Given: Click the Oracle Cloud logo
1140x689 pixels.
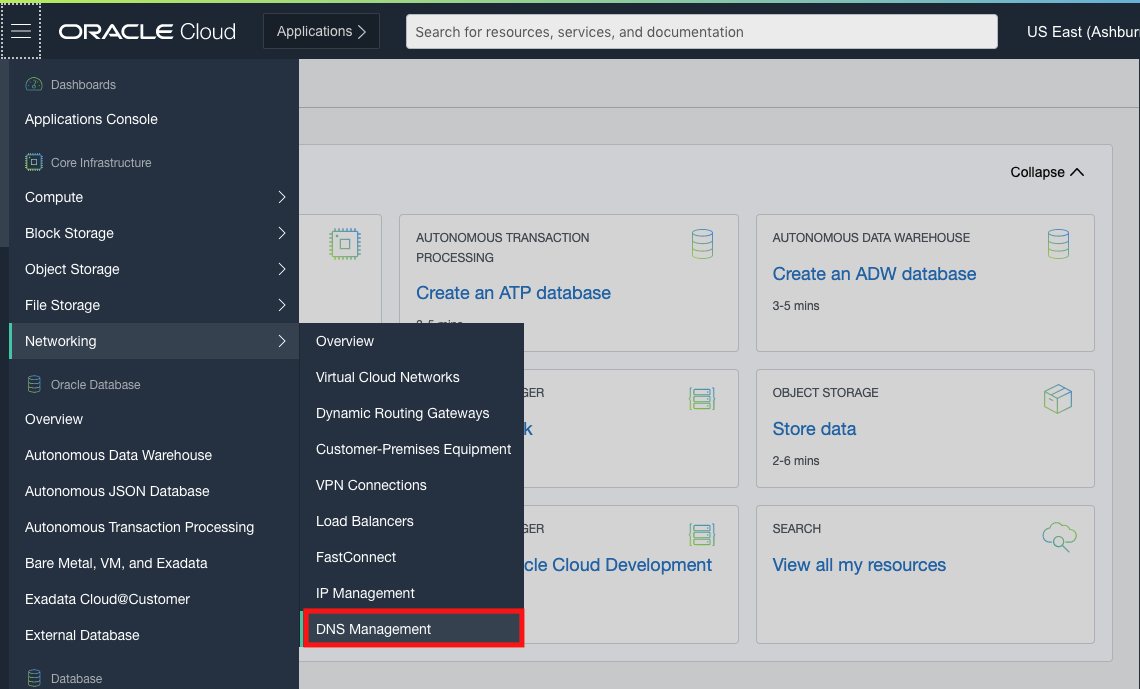Looking at the screenshot, I should [x=146, y=31].
